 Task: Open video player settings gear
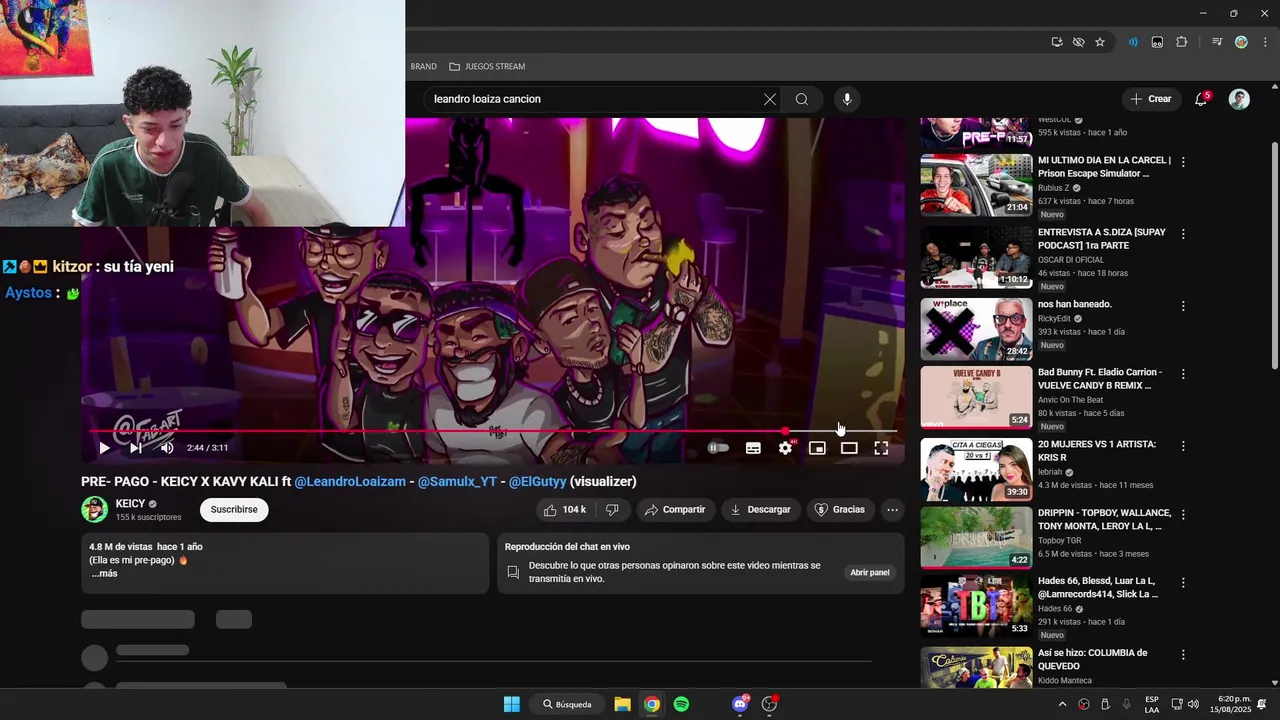(x=786, y=448)
